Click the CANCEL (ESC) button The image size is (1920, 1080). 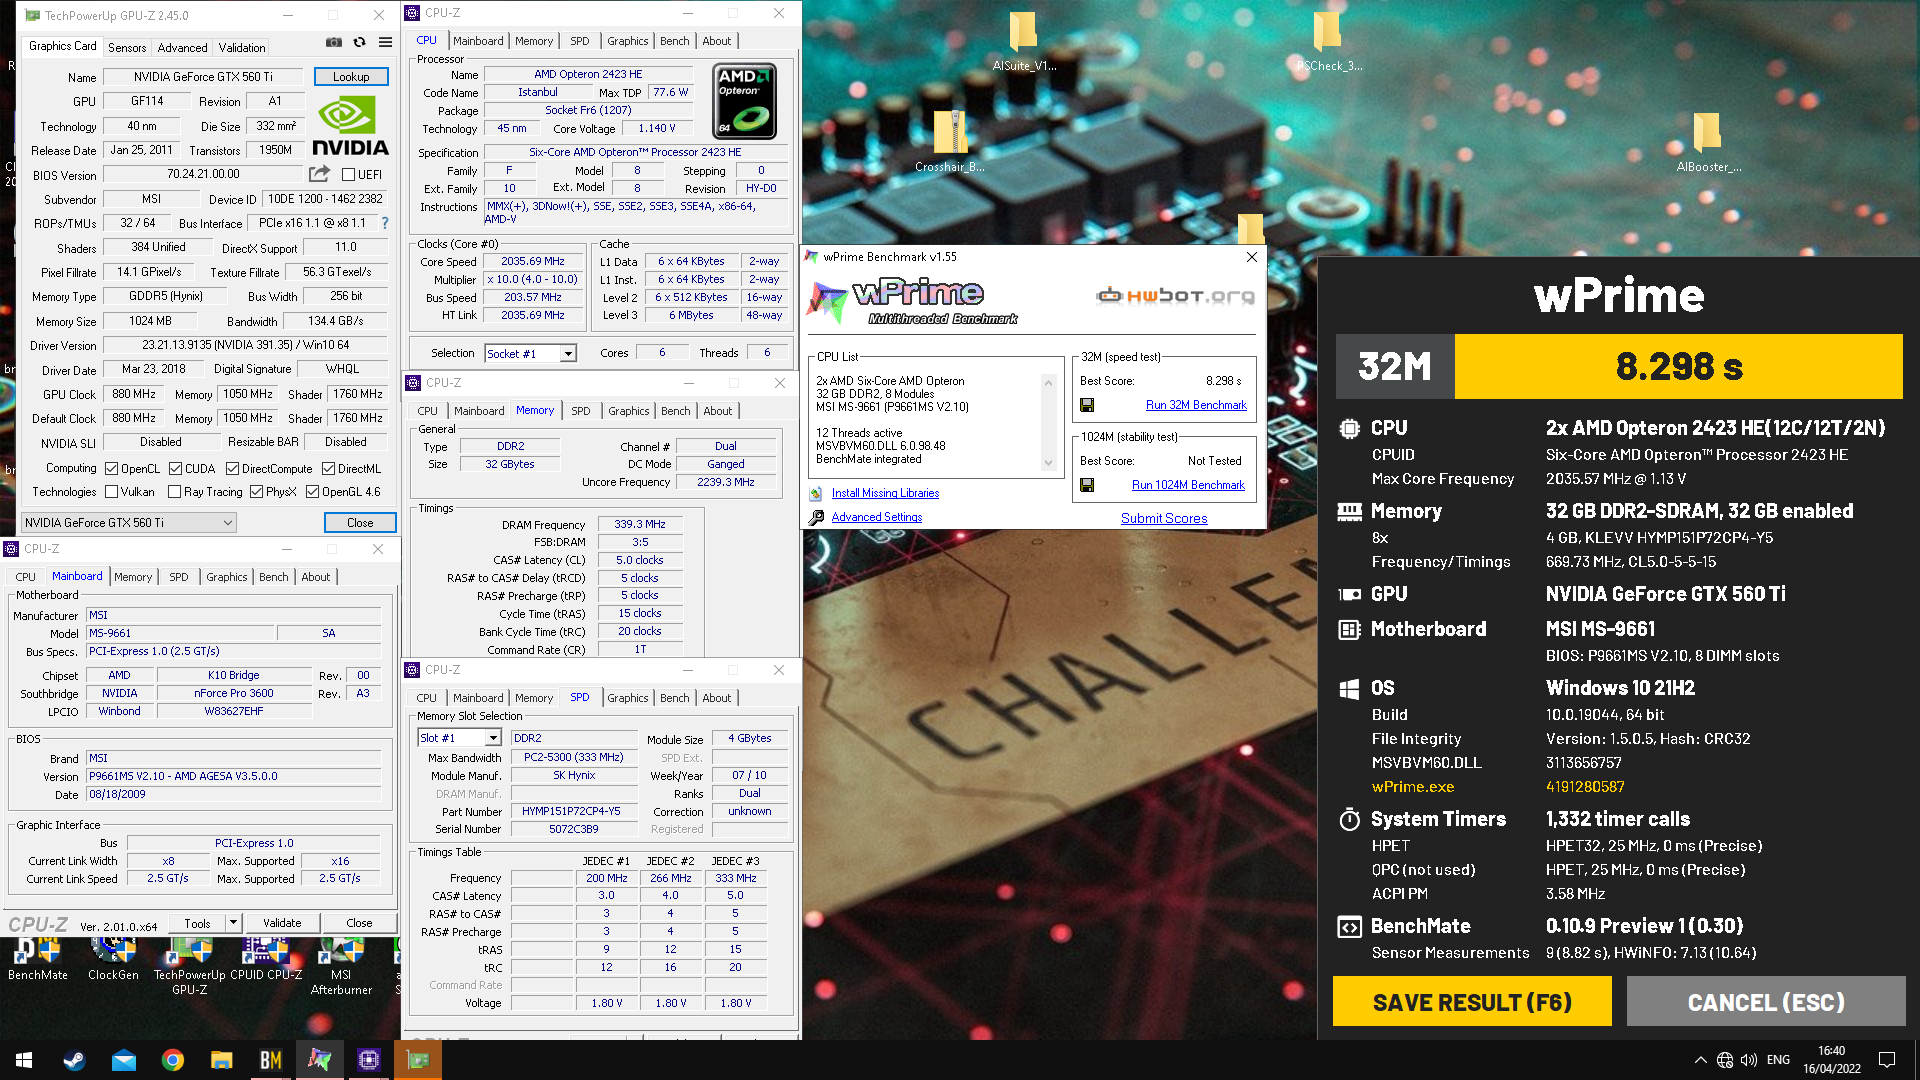coord(1766,1002)
